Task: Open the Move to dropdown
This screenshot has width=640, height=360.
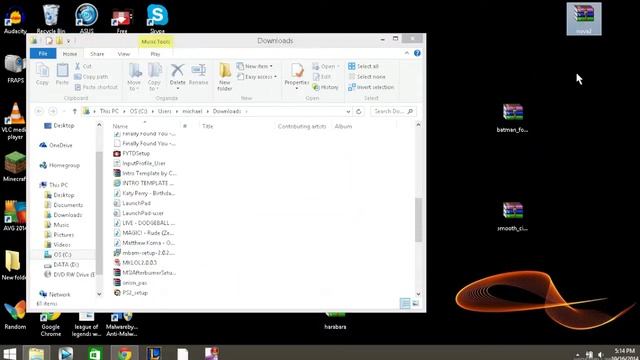Action: [x=134, y=78]
